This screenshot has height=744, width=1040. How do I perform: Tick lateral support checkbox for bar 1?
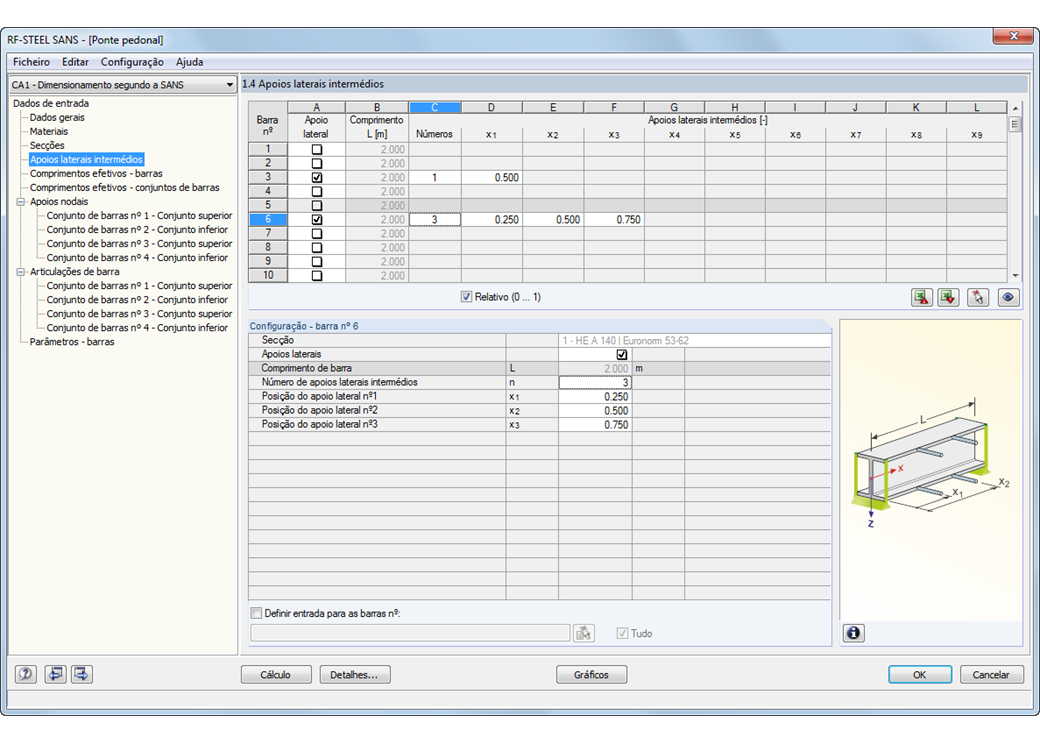pyautogui.click(x=317, y=150)
